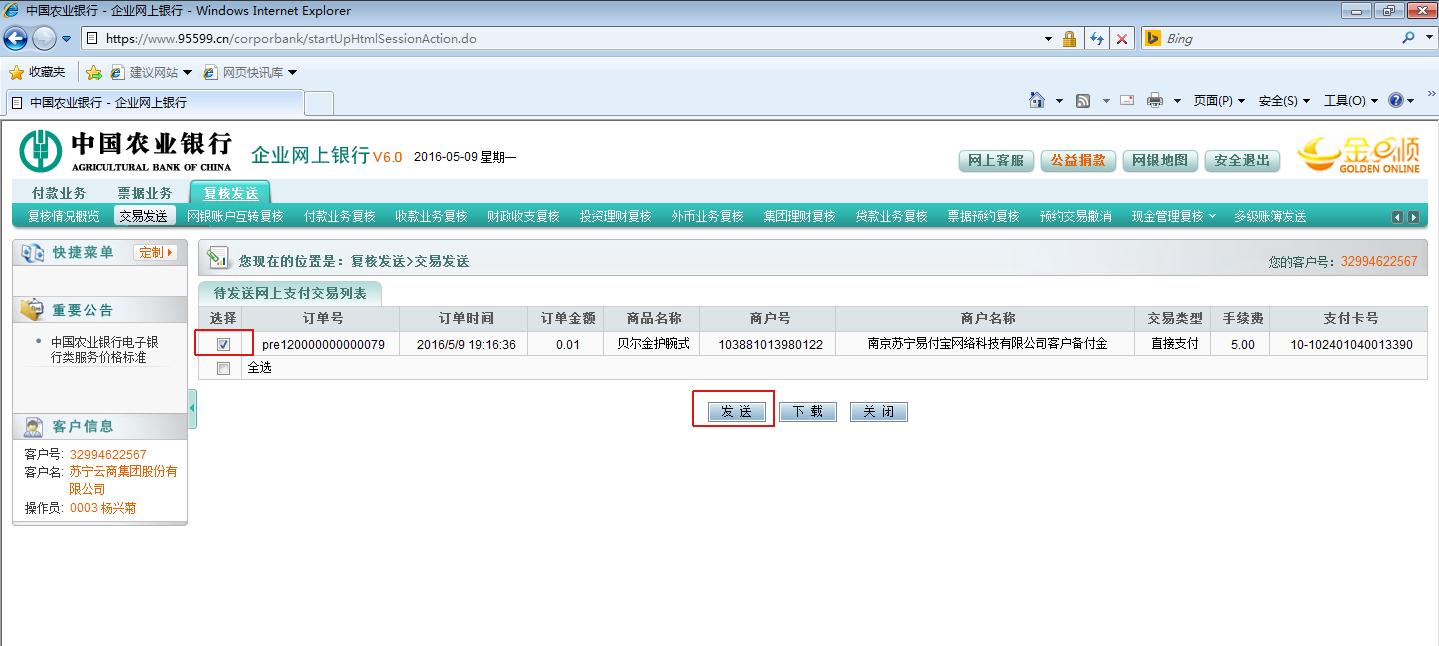Click the 安全退出 logout button
Viewport: 1439px width, 646px height.
(x=1242, y=160)
